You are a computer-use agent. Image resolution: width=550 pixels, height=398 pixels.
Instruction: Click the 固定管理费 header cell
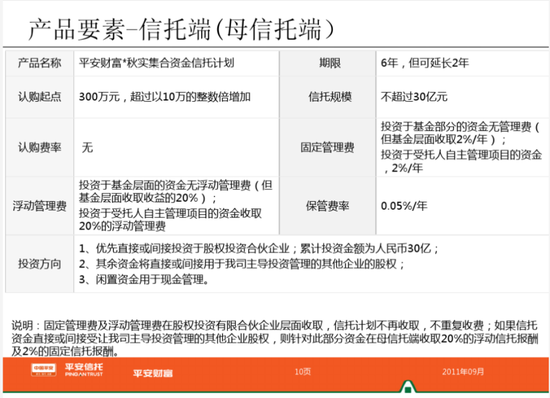pyautogui.click(x=328, y=147)
